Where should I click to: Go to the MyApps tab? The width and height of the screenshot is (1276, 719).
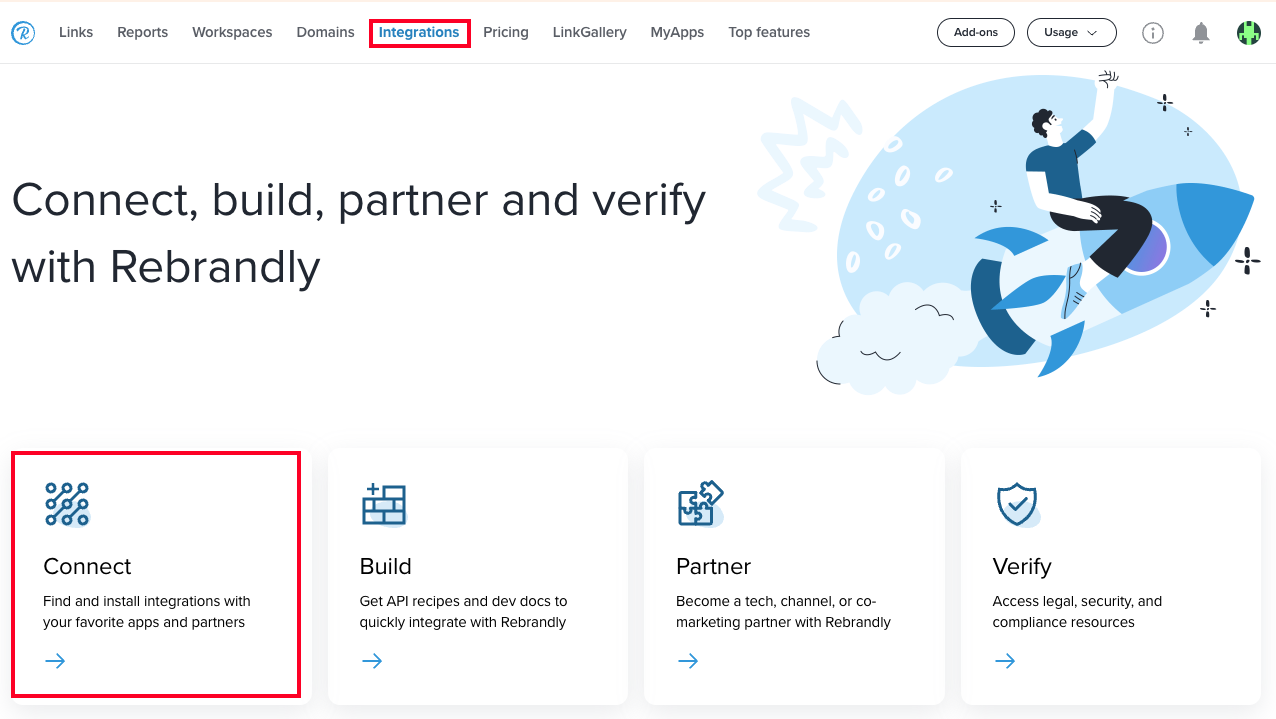pos(677,33)
